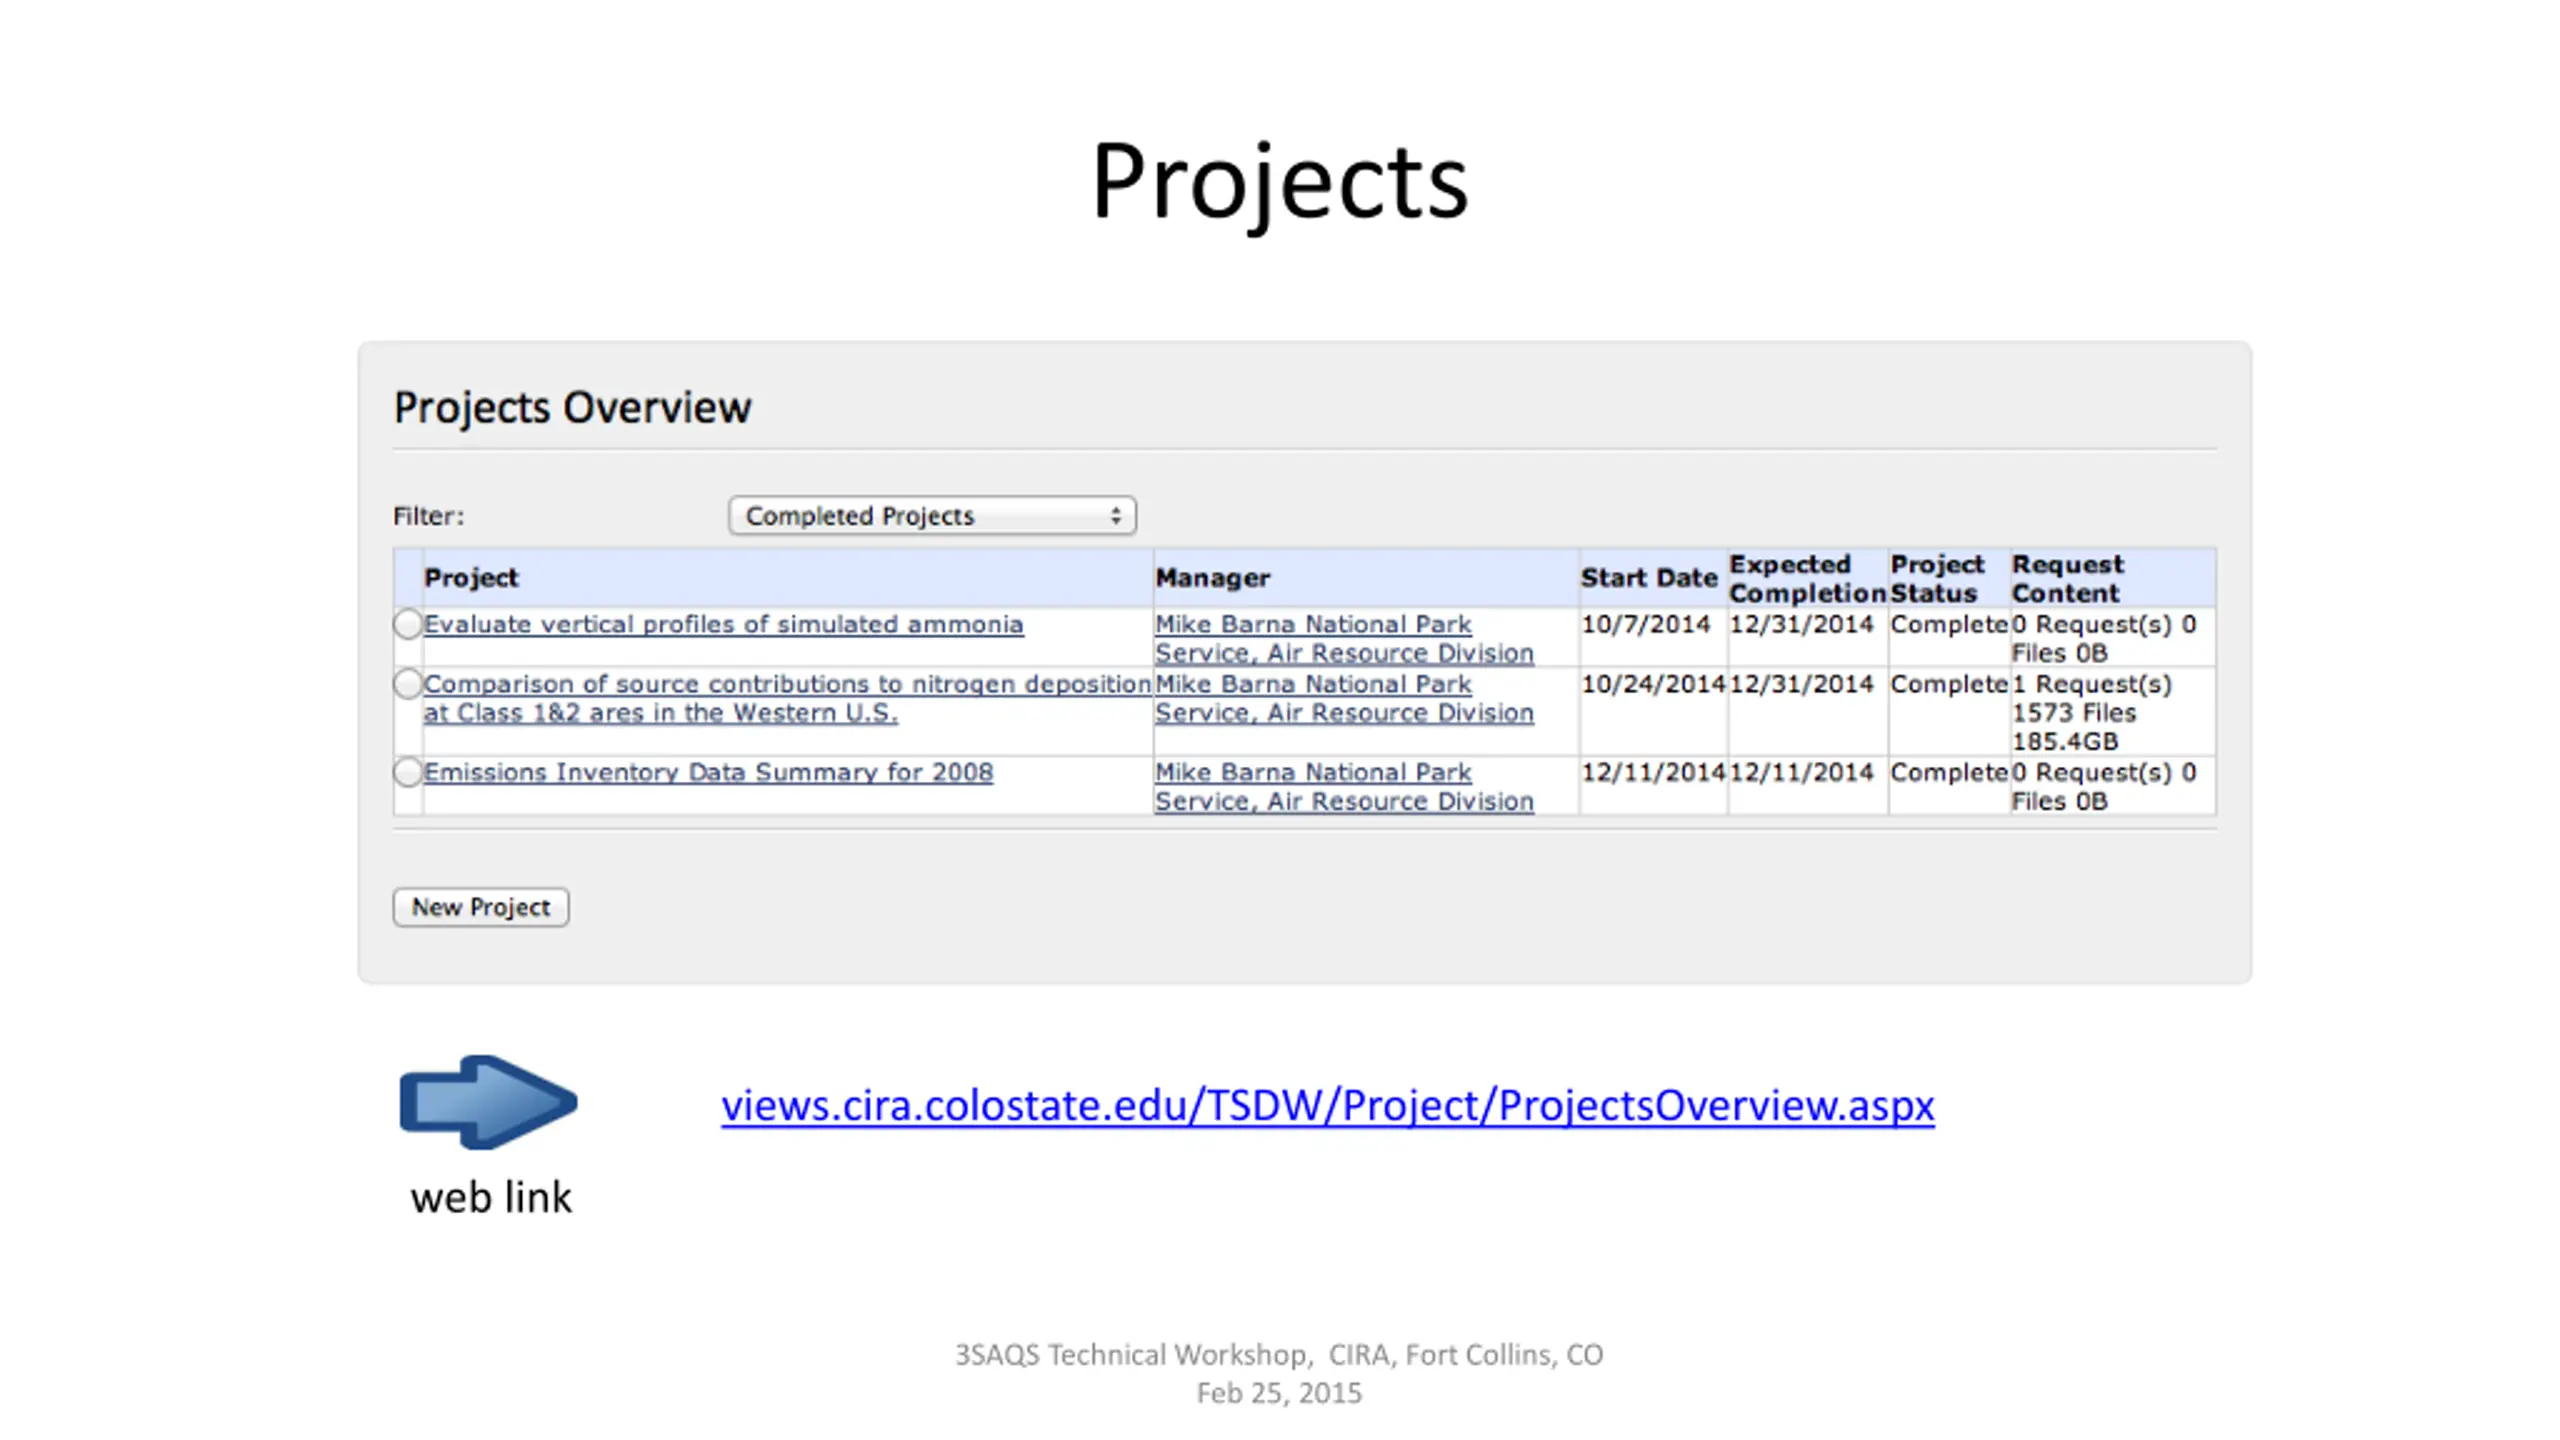Click the New Project button
Viewport: 2560px width, 1440px height.
click(x=481, y=907)
